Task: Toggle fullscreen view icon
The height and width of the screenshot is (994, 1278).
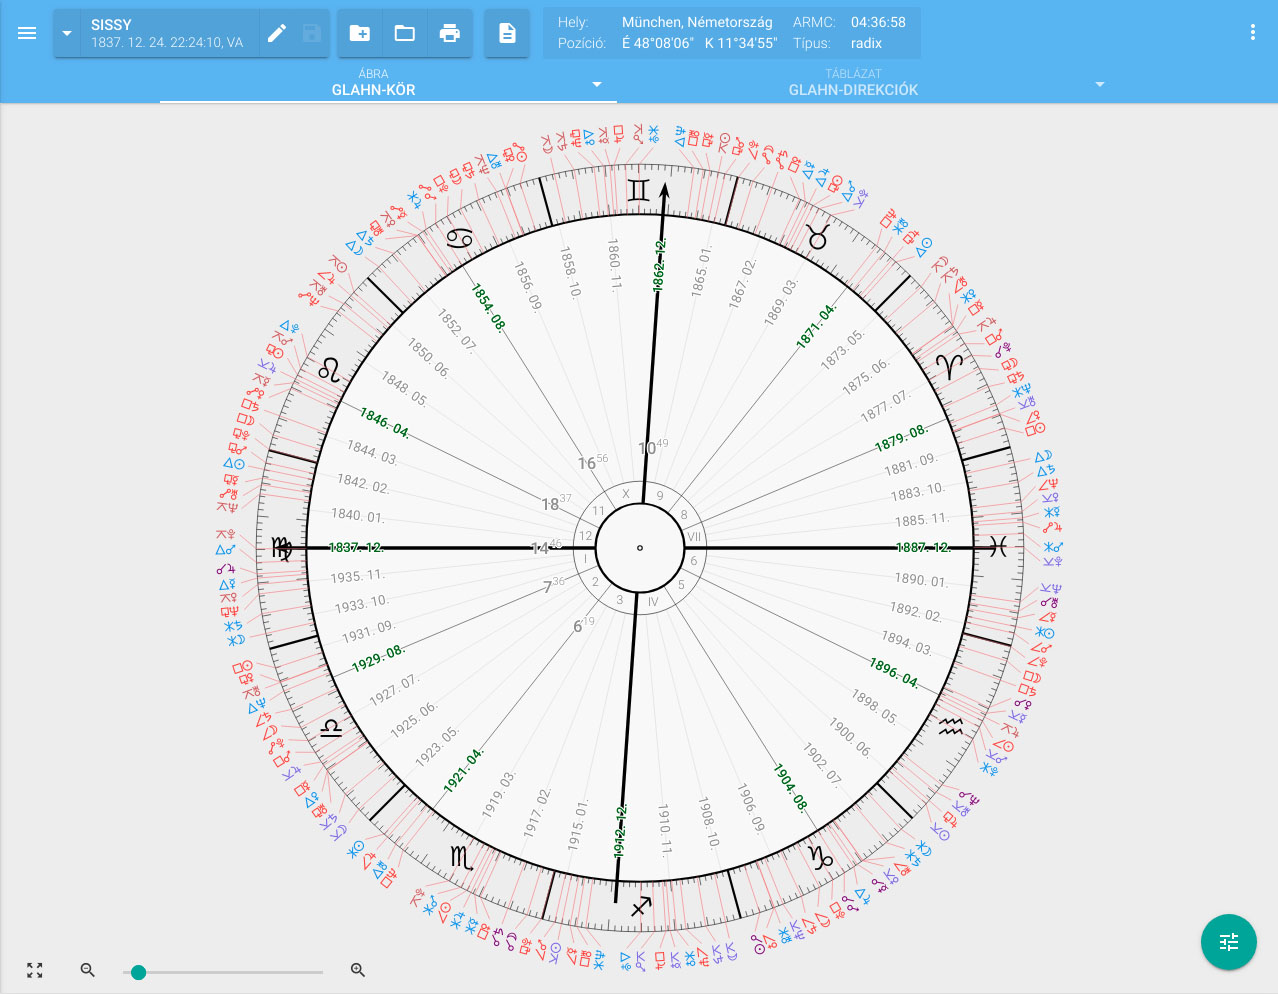Action: [35, 970]
